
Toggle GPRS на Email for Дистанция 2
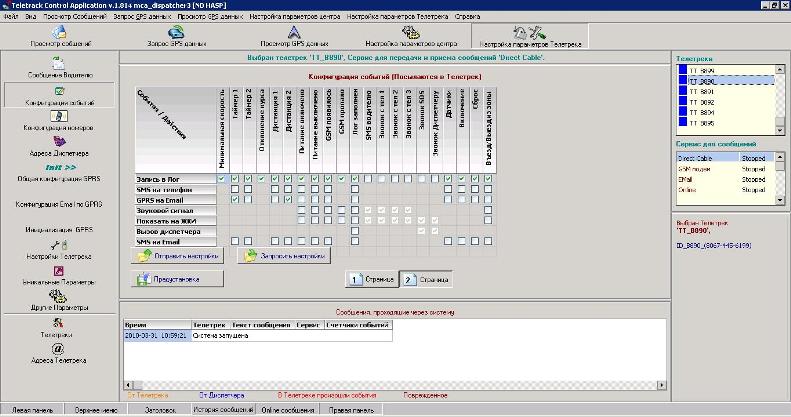pos(288,200)
